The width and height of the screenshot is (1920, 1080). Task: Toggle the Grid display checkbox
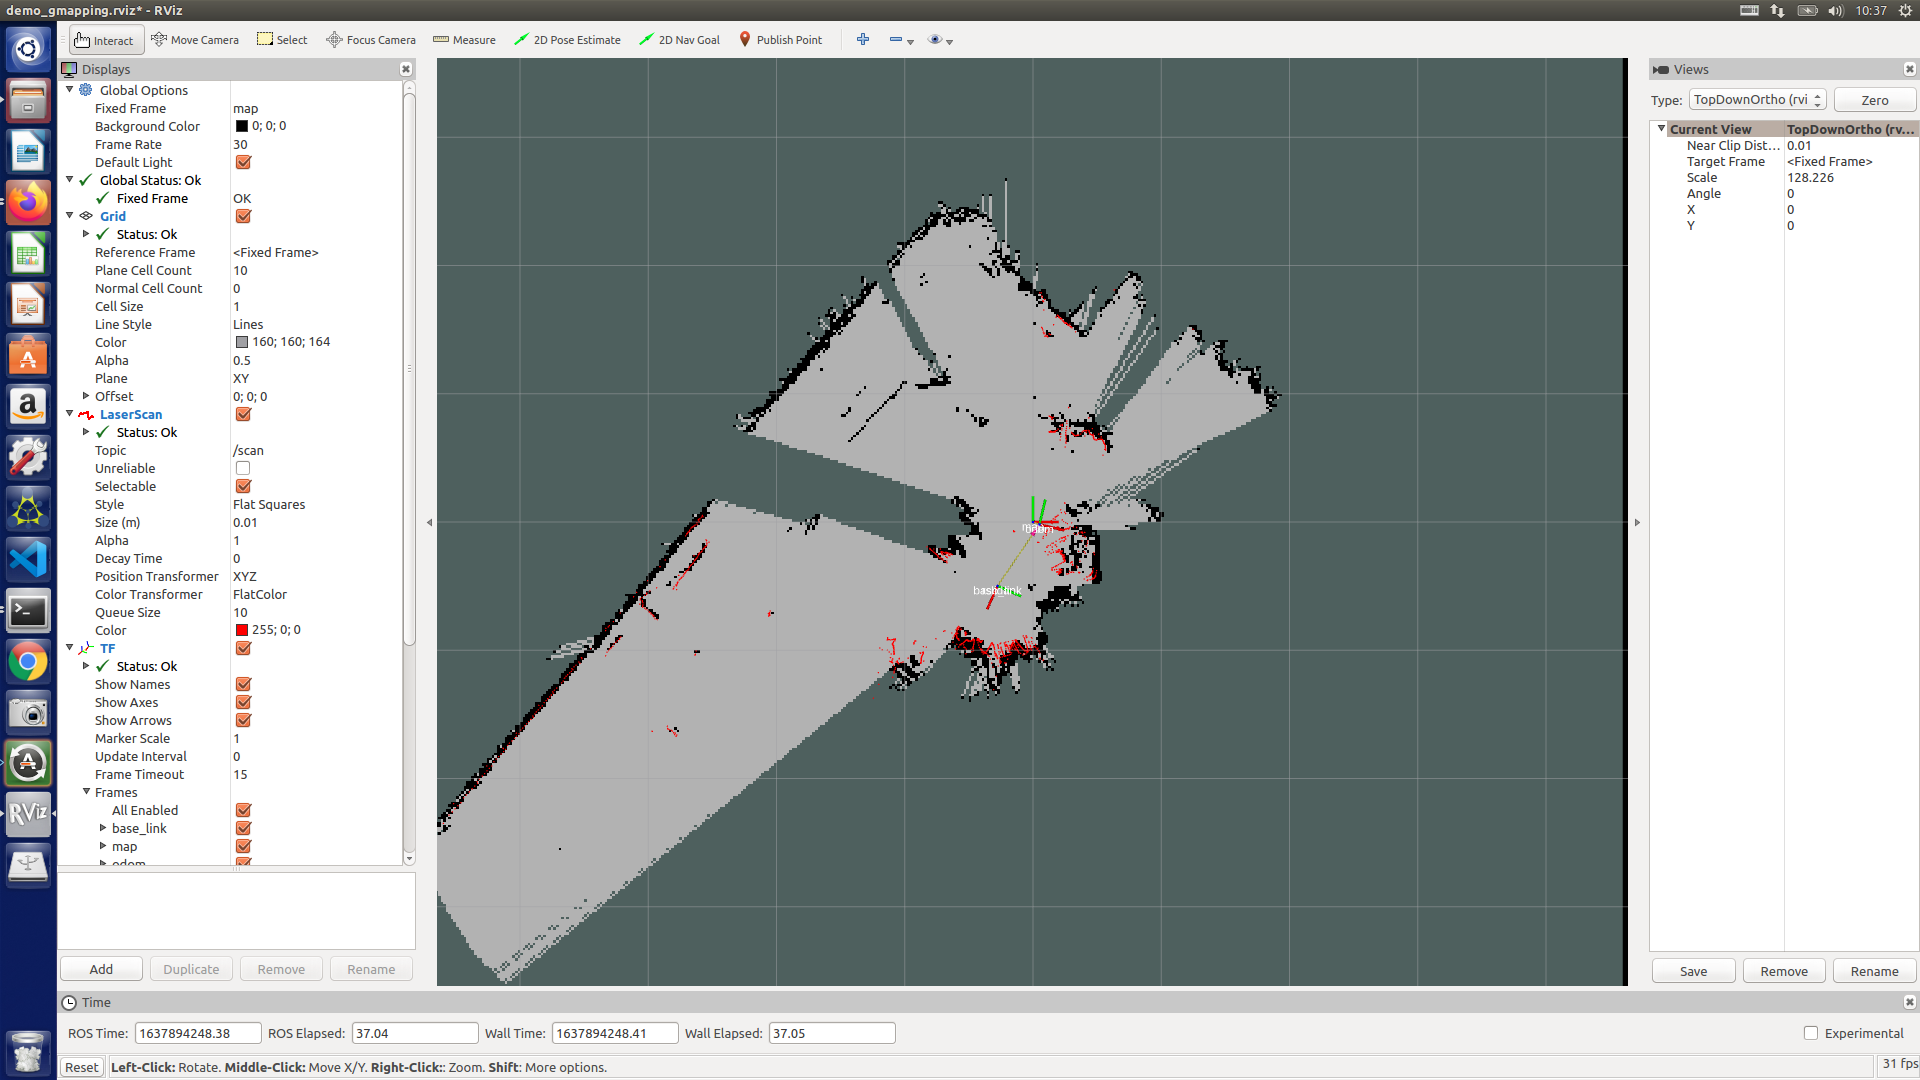[x=243, y=216]
